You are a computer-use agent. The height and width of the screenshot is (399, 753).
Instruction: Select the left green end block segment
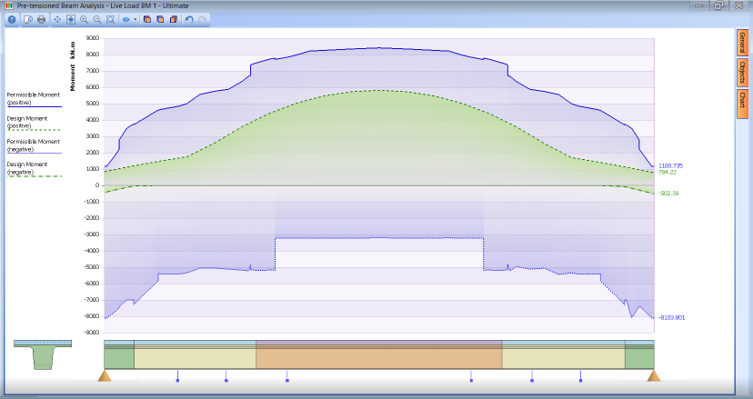pos(119,355)
